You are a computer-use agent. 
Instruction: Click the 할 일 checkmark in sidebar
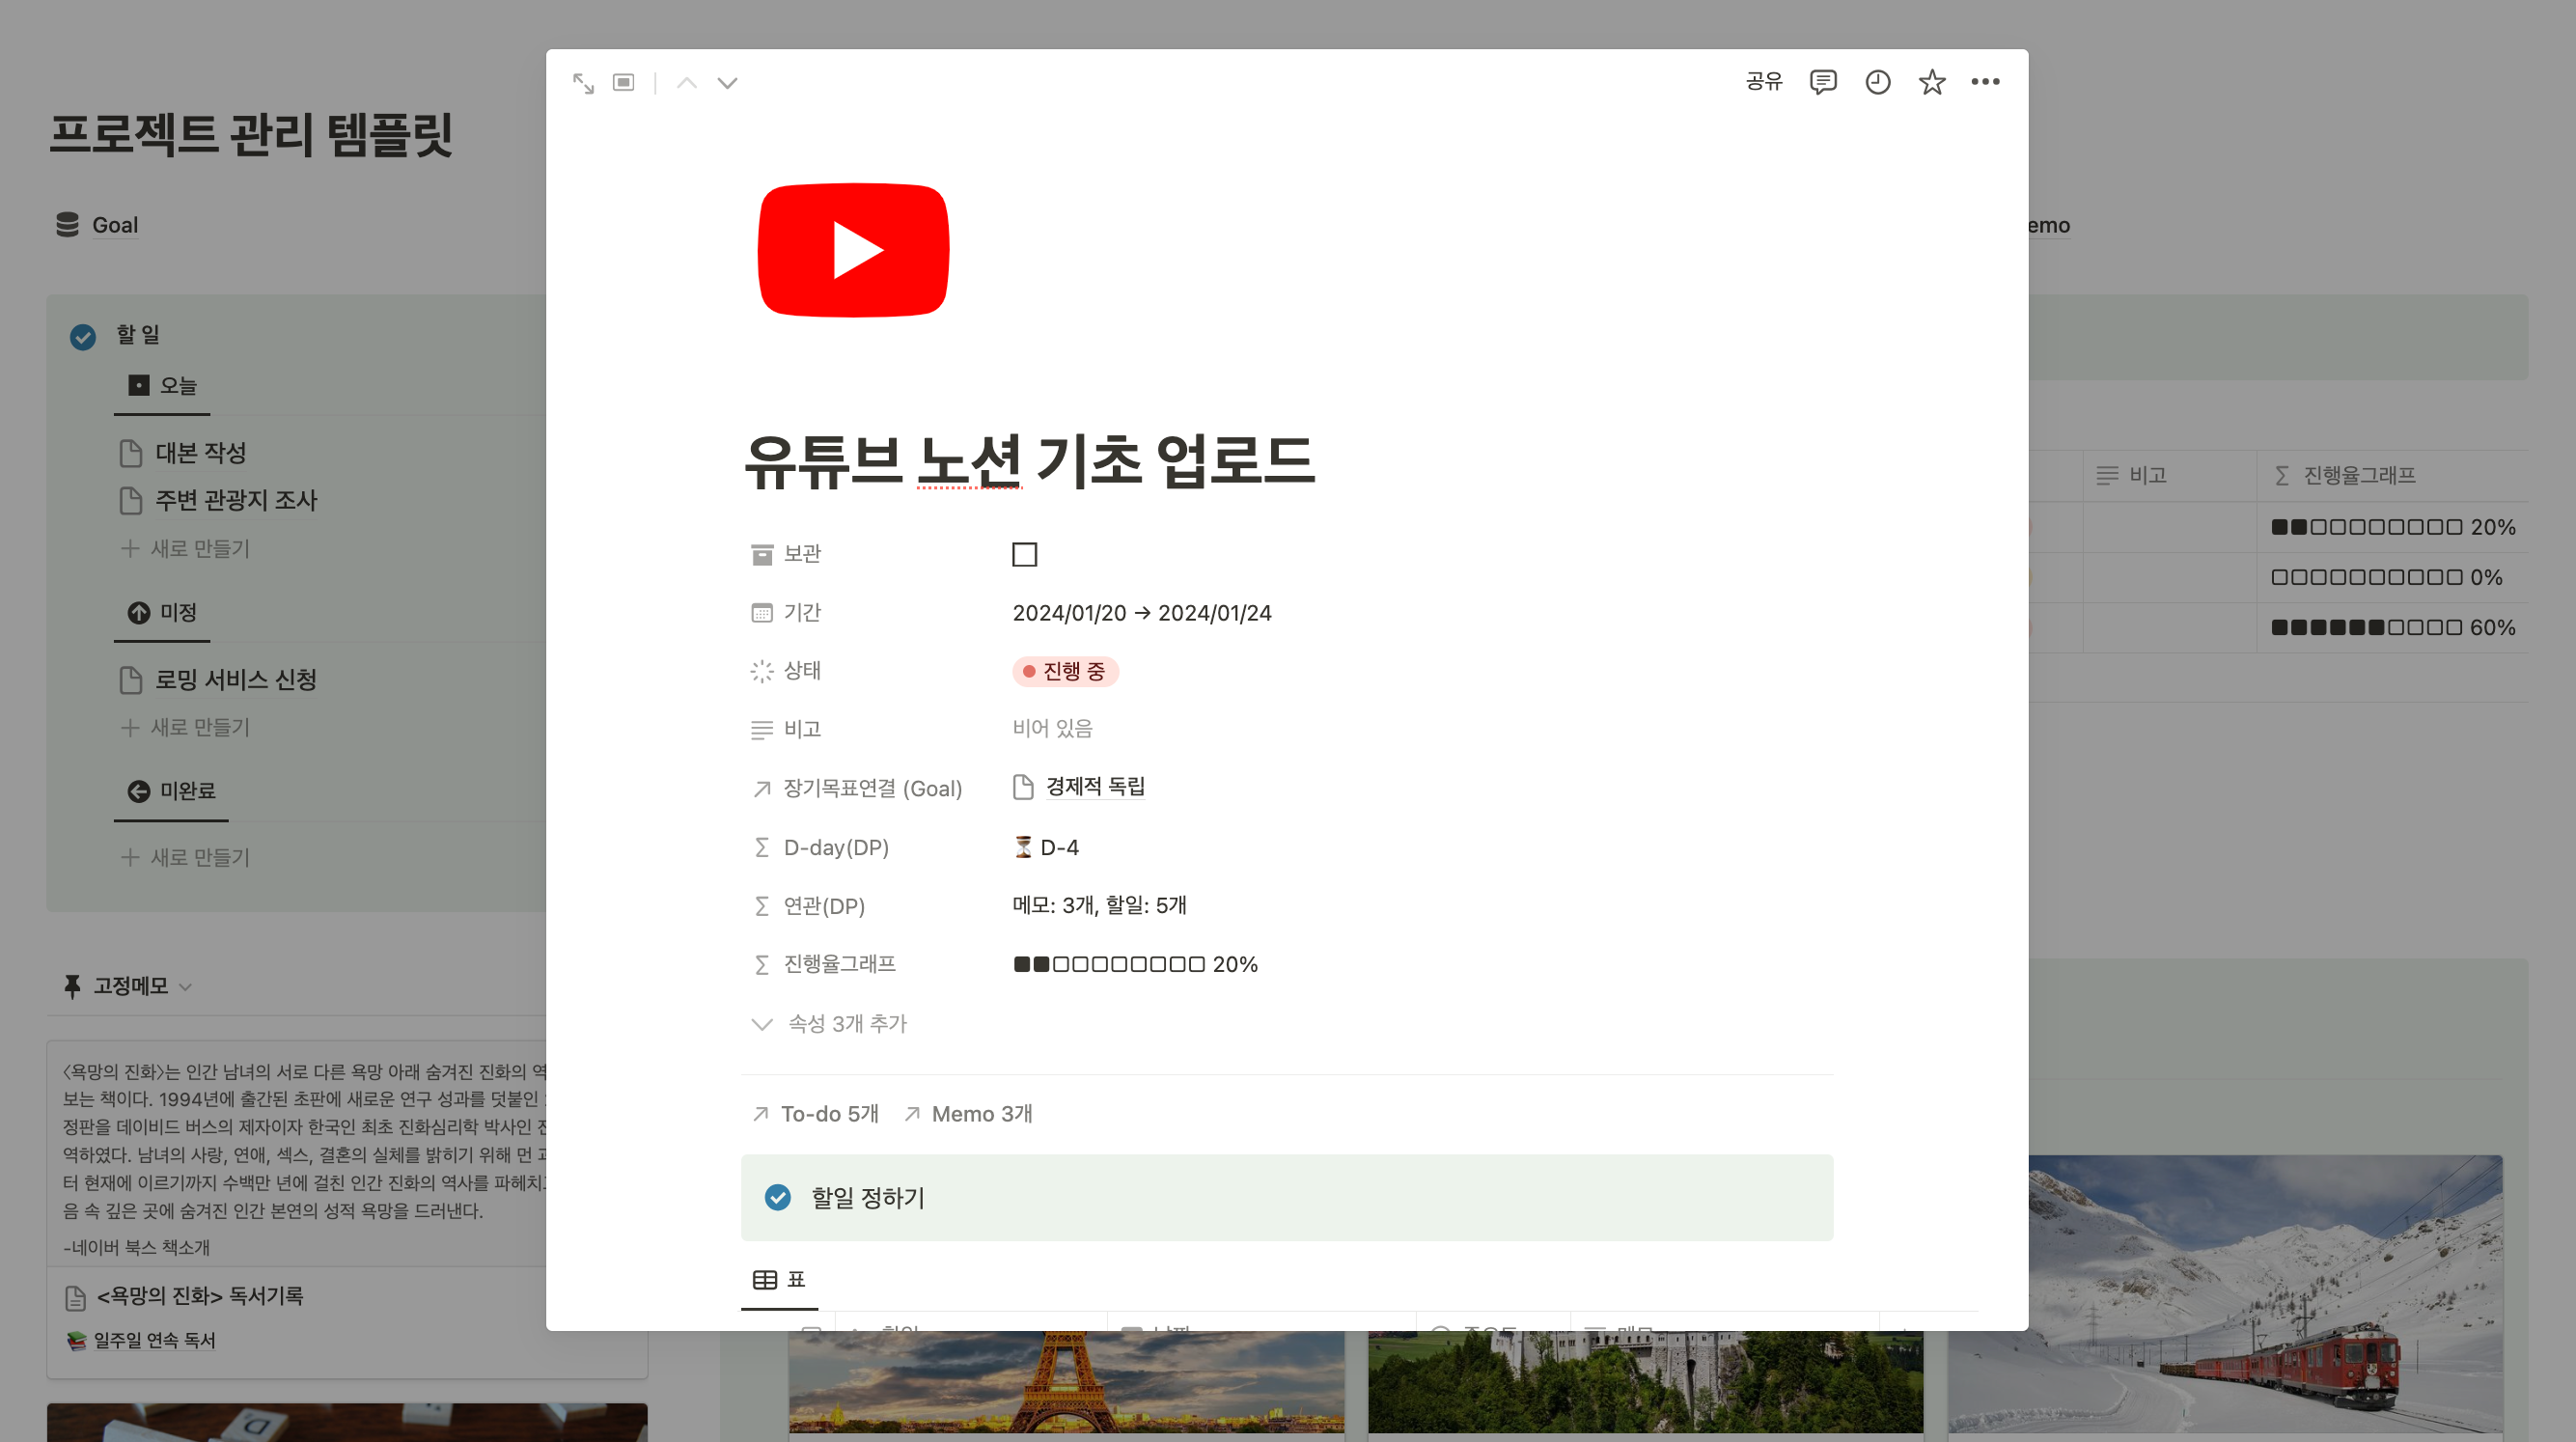pyautogui.click(x=83, y=336)
